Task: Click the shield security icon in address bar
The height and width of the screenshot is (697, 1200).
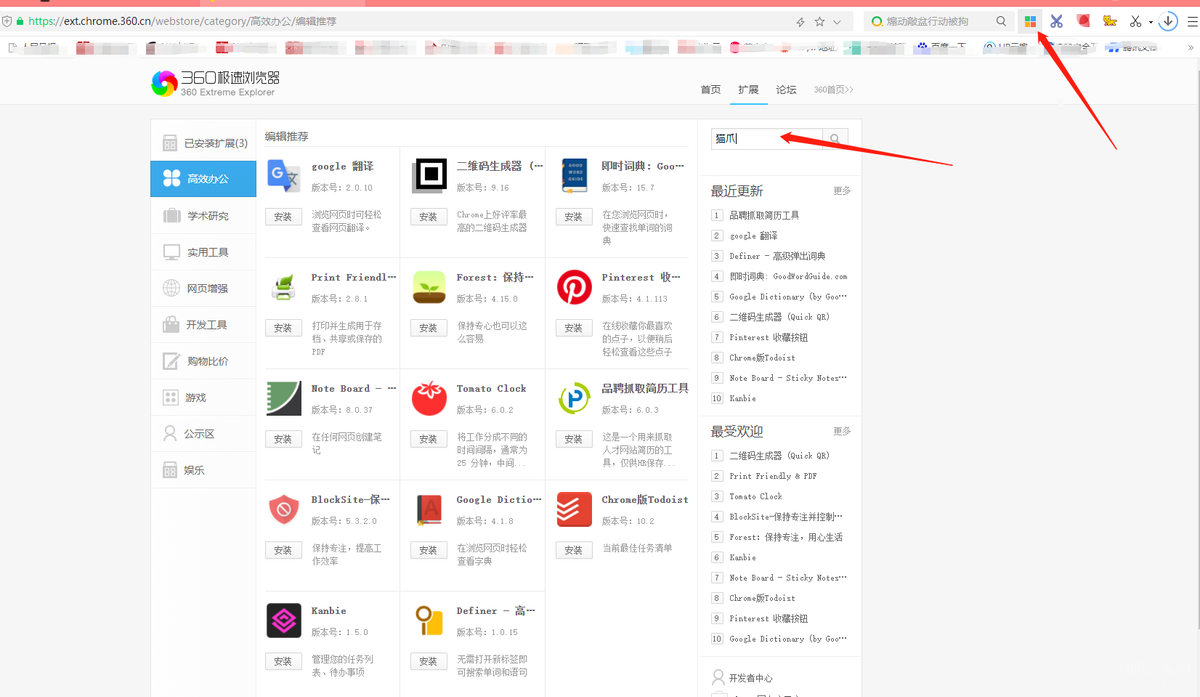Action: (7, 21)
